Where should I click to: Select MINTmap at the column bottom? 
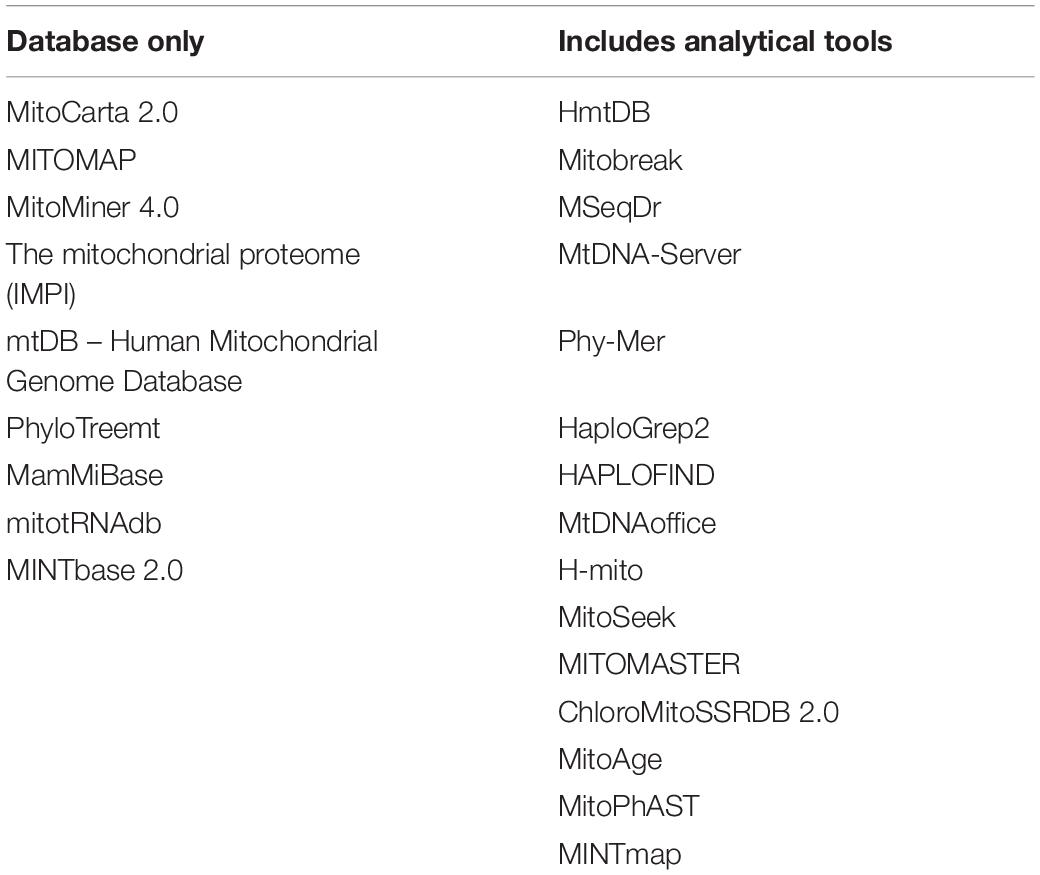tap(619, 854)
